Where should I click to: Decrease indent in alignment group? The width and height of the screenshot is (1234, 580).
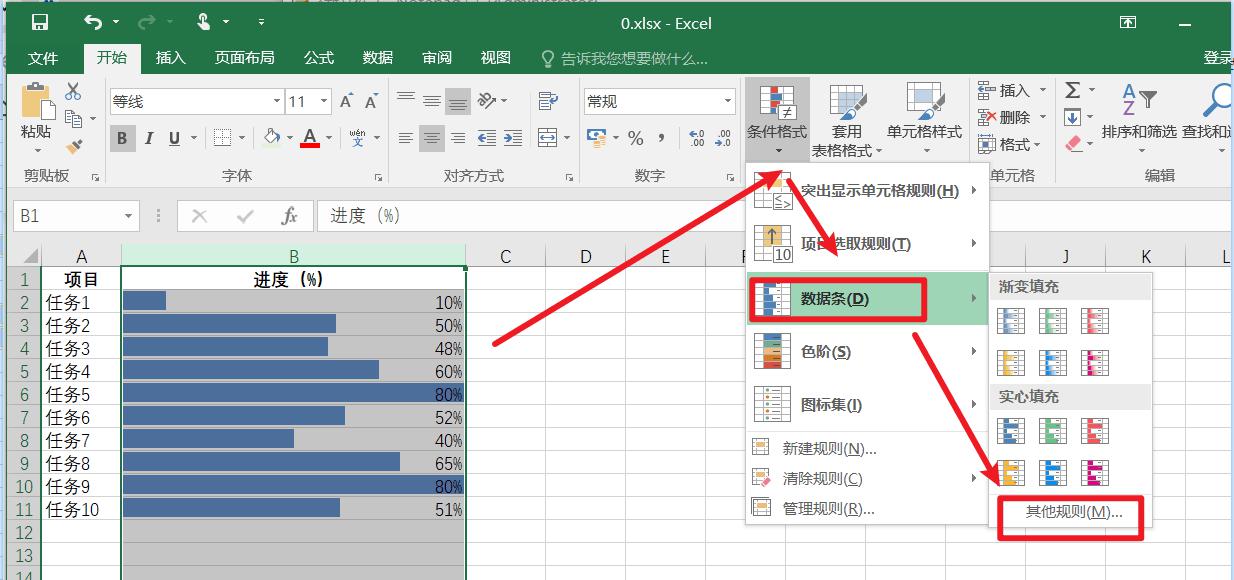487,138
